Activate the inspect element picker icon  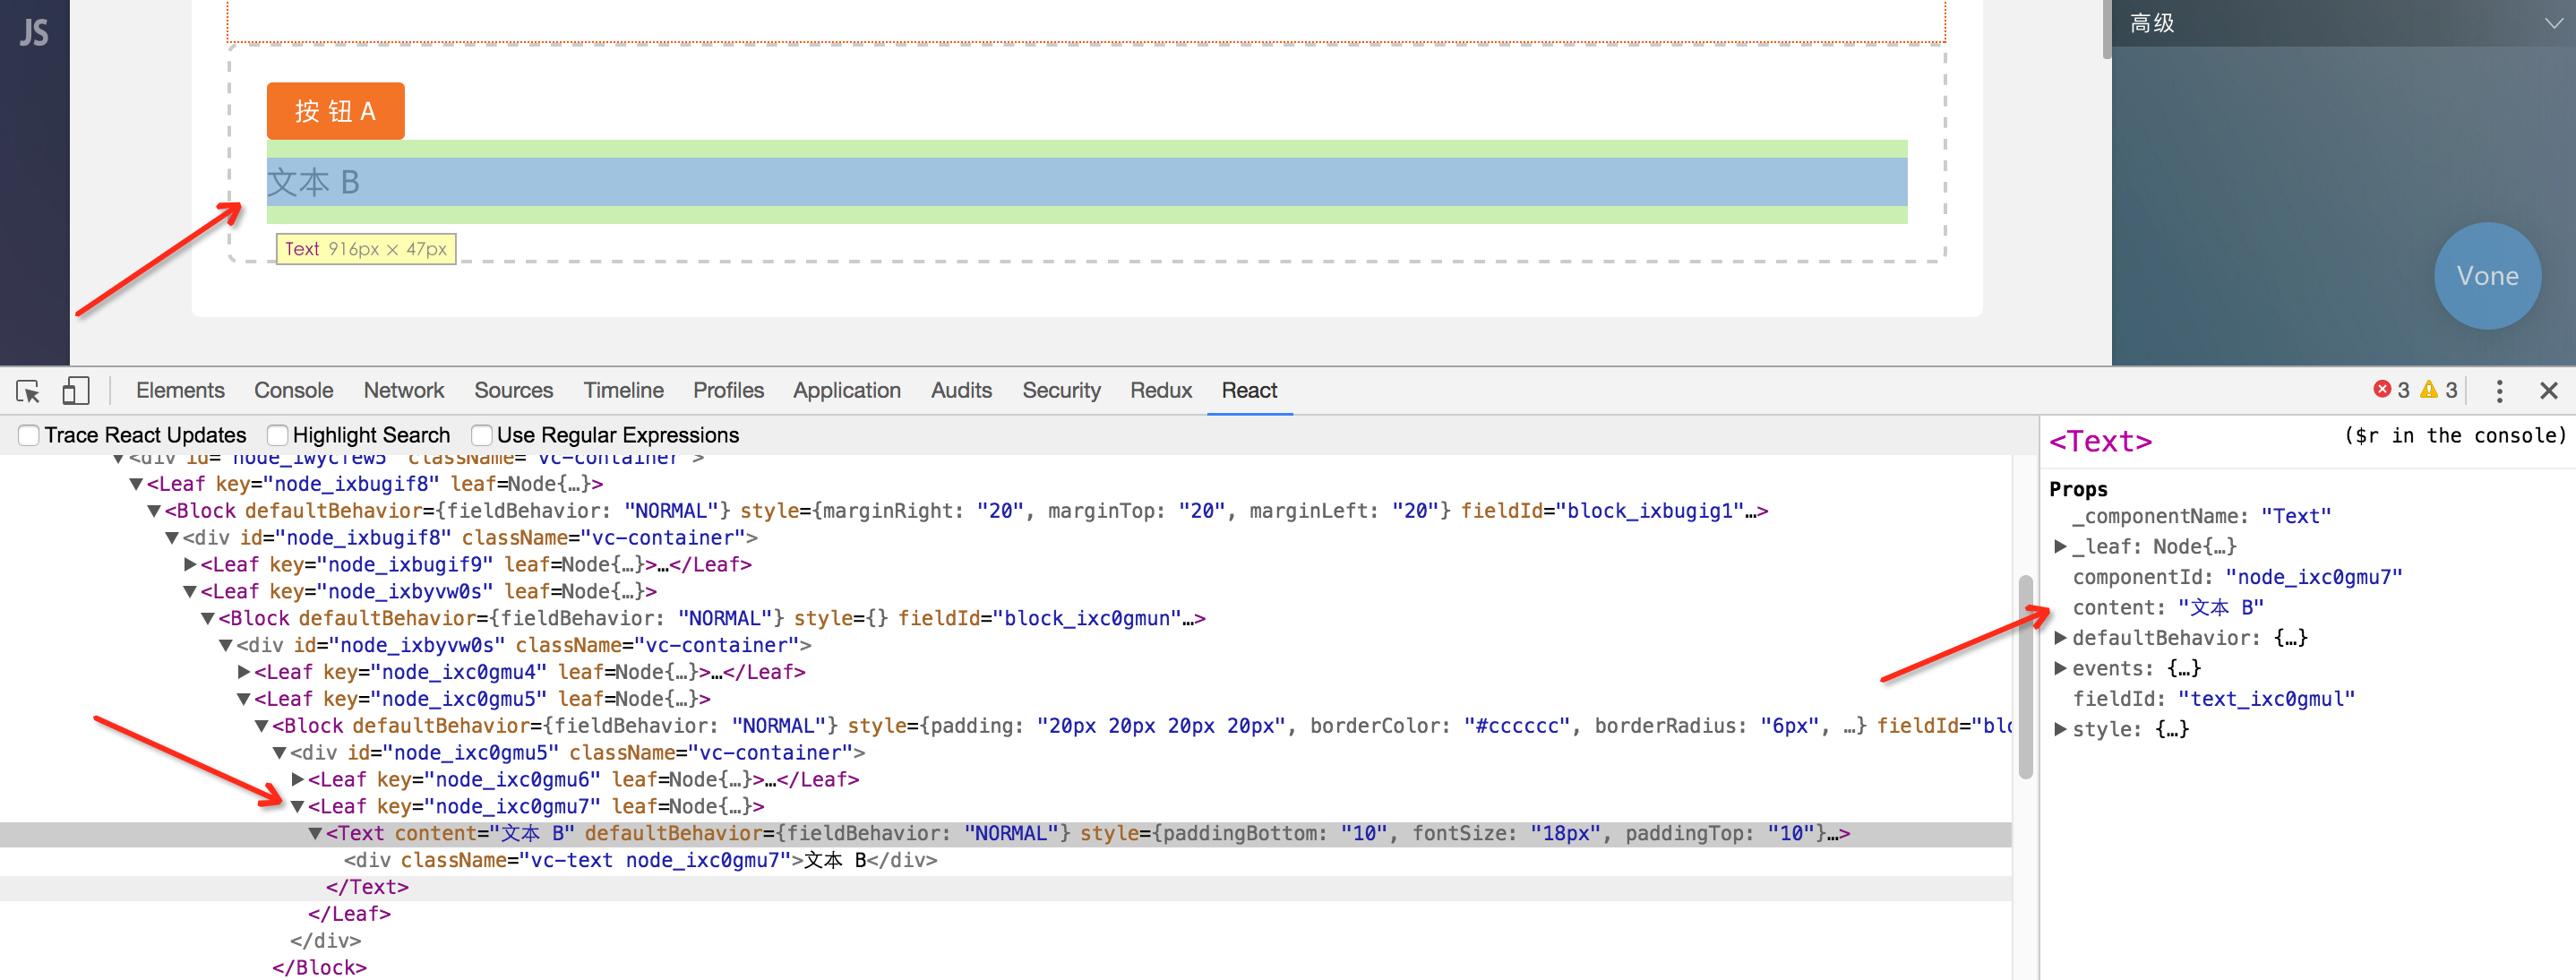click(x=28, y=391)
